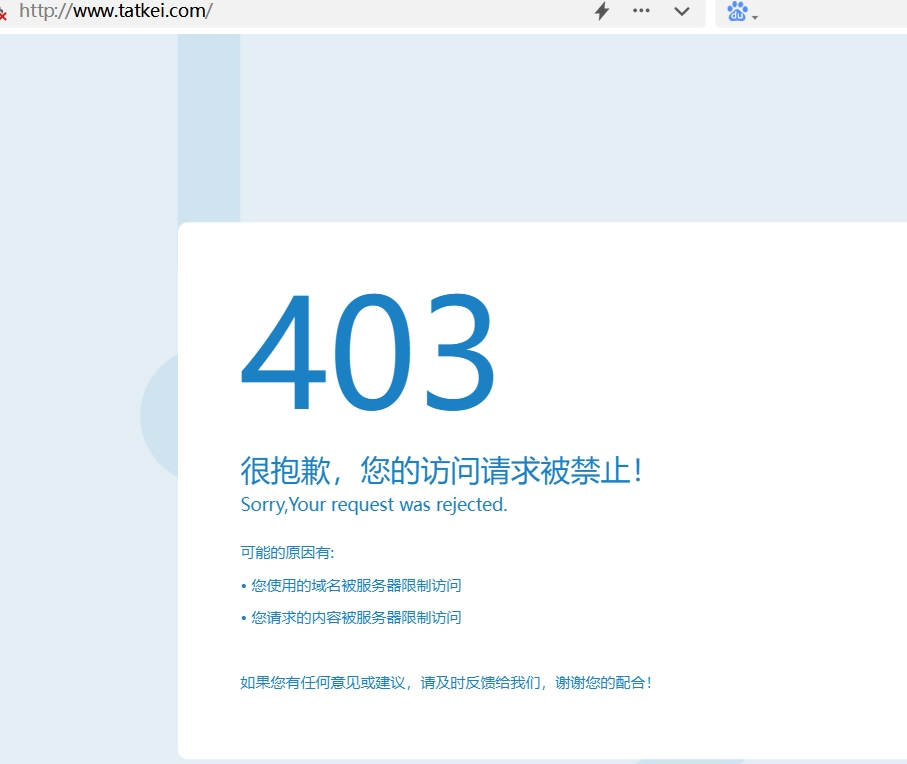Click the line 可能的原因有:
The image size is (907, 764).
pyautogui.click(x=287, y=553)
